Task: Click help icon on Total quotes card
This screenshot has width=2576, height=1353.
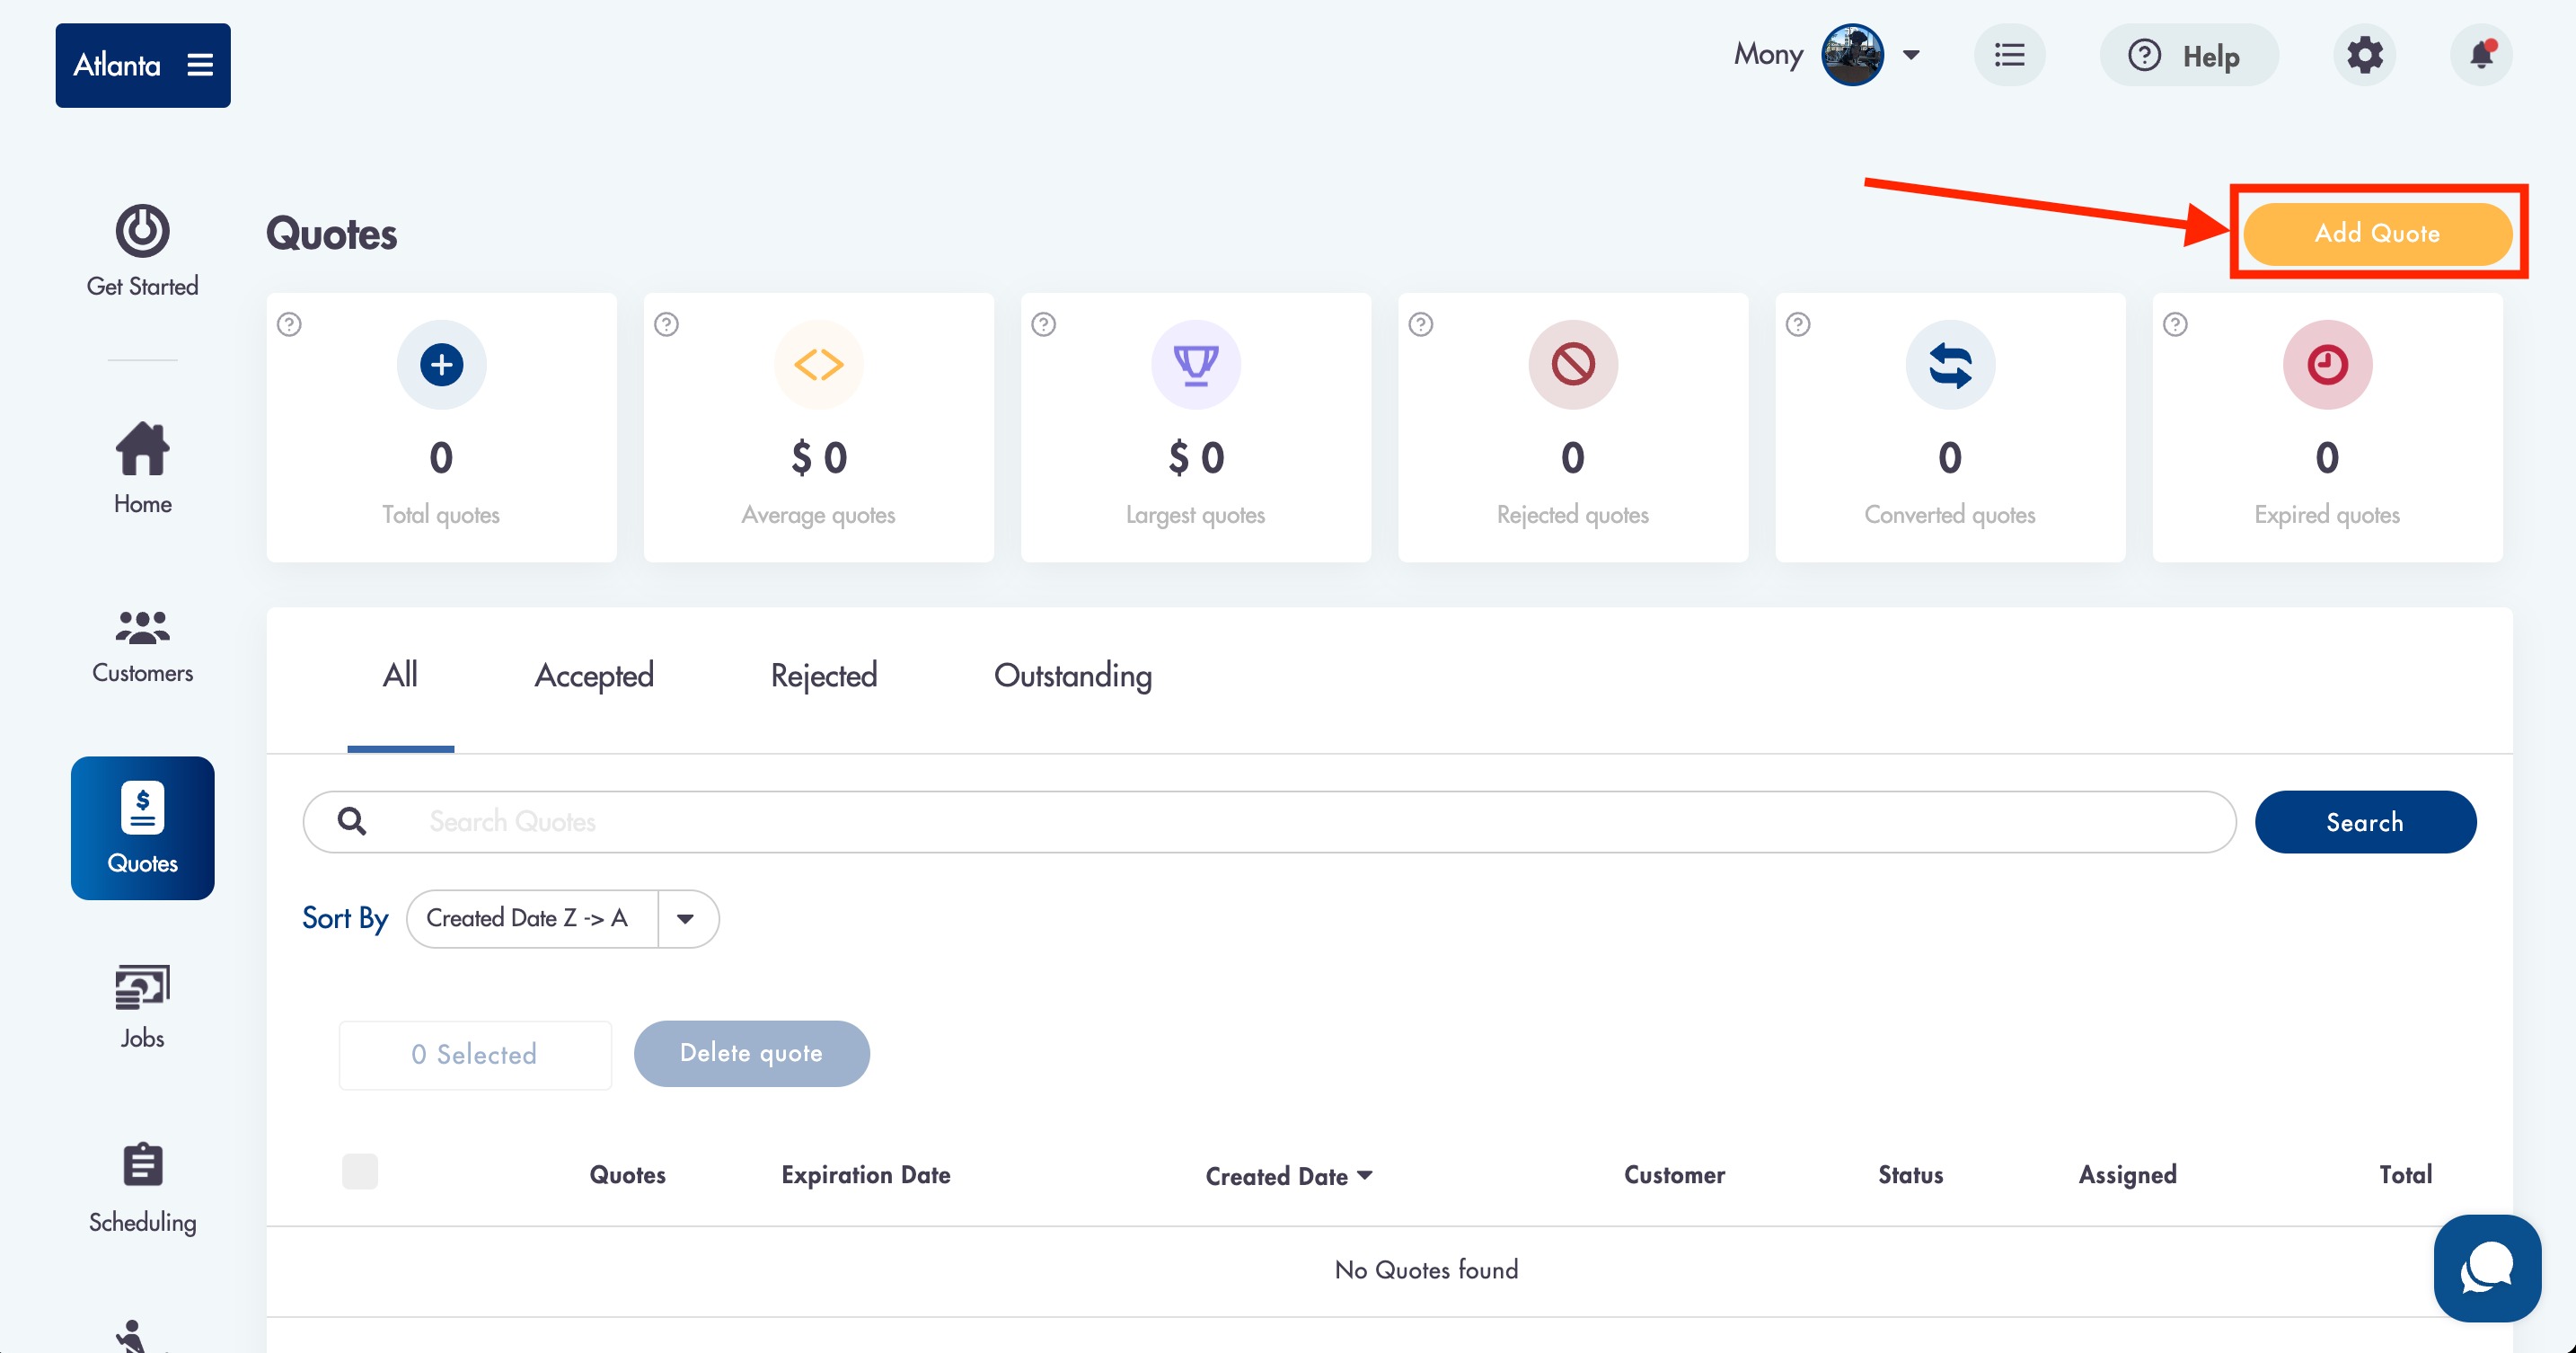Action: (x=289, y=324)
